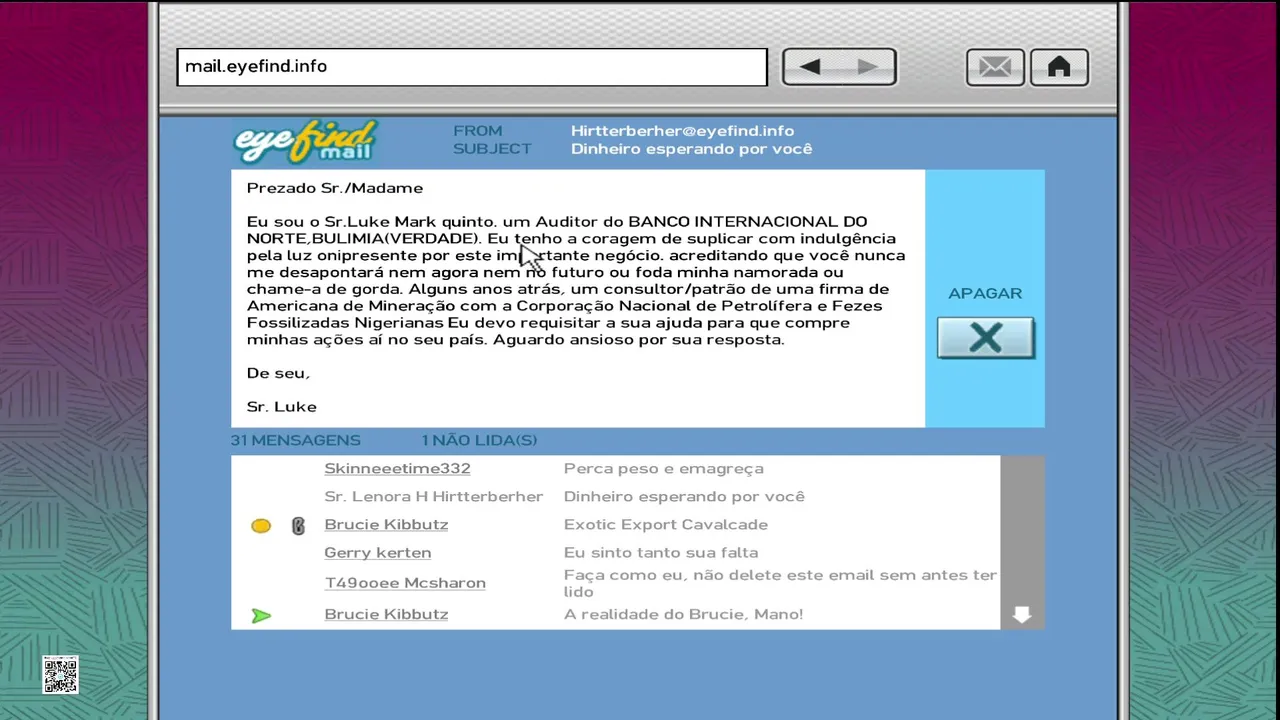Click the 1 NÃO LIDA(S) counter
1280x720 pixels.
(479, 440)
